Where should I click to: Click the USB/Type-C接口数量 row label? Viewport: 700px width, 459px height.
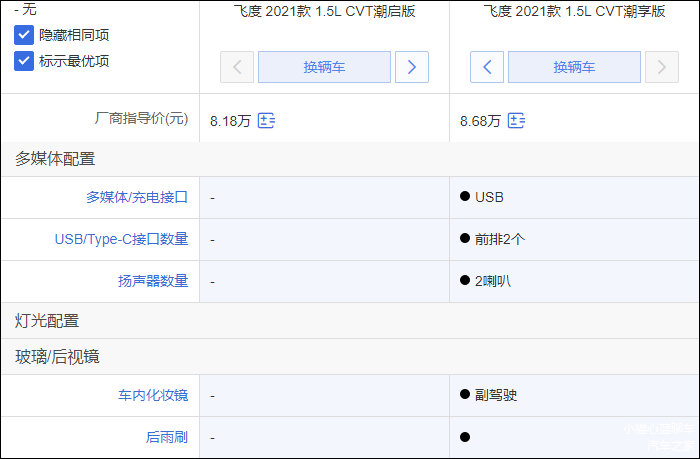121,239
